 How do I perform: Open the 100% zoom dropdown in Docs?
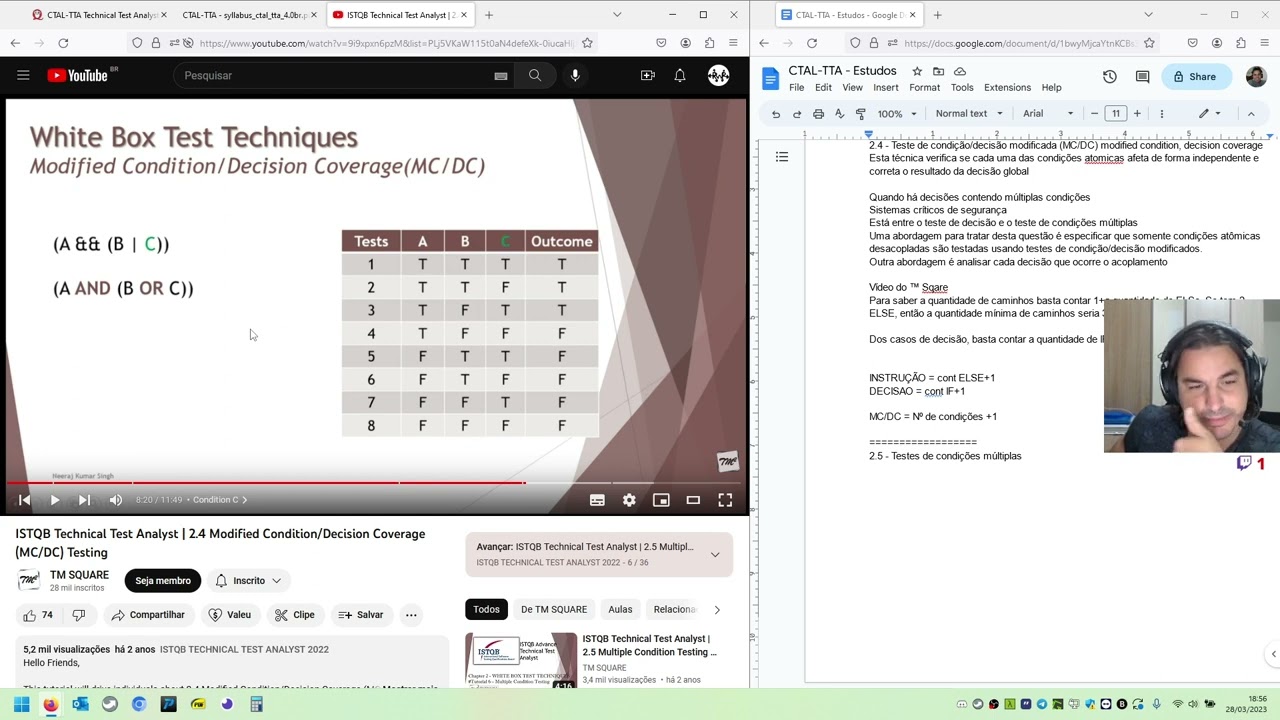tap(896, 114)
